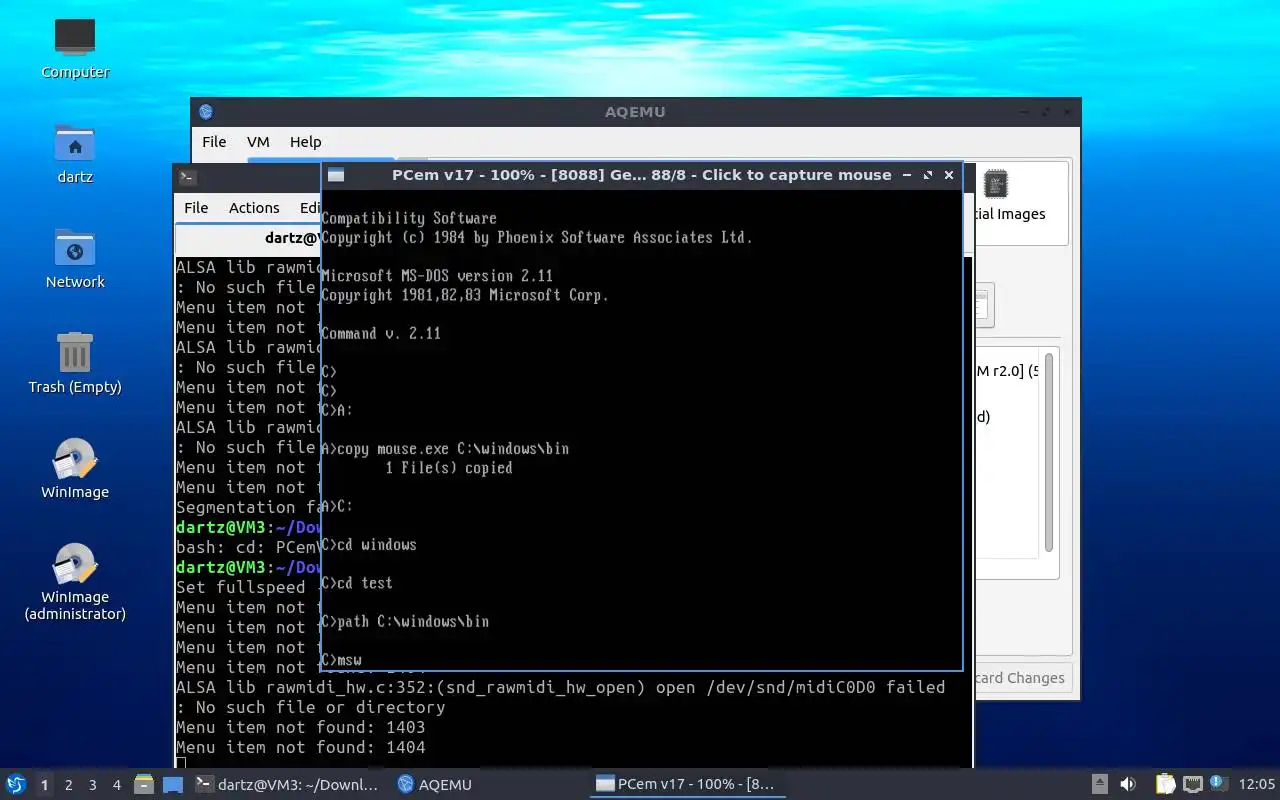Open the Computer desktop icon
This screenshot has height=800, width=1280.
tap(75, 47)
